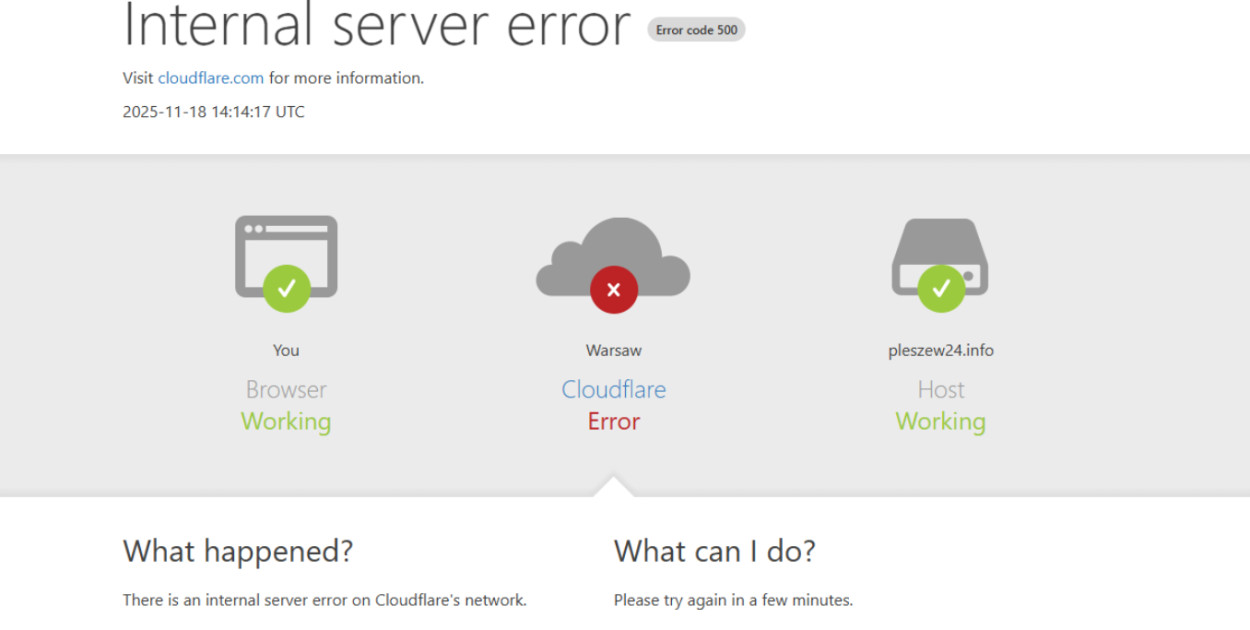The width and height of the screenshot is (1250, 630).
Task: Click the pleszew24.info host name
Action: point(940,350)
